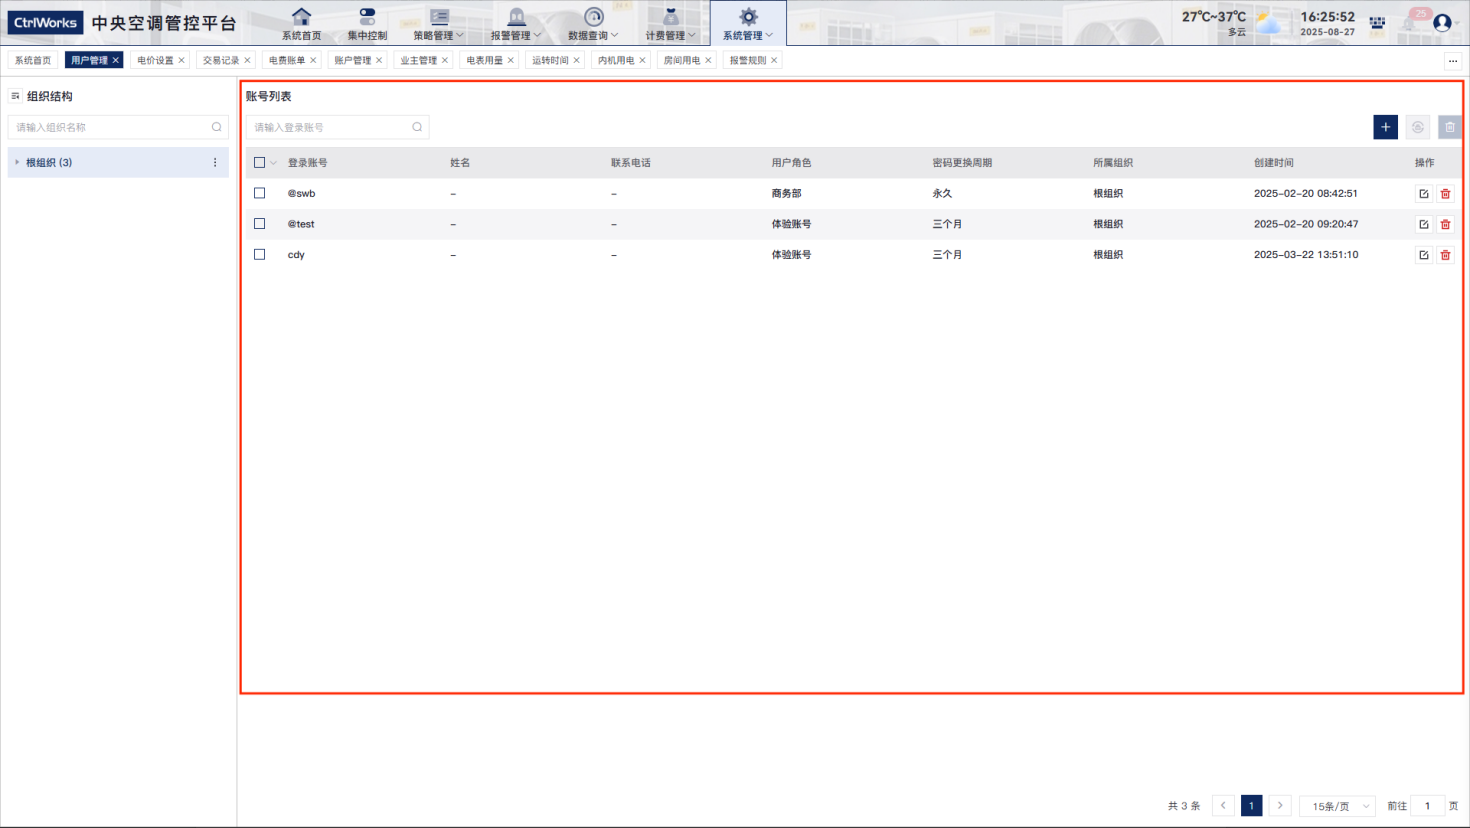Click the 请输入组织名称 search field
This screenshot has height=828, width=1470.
[110, 127]
